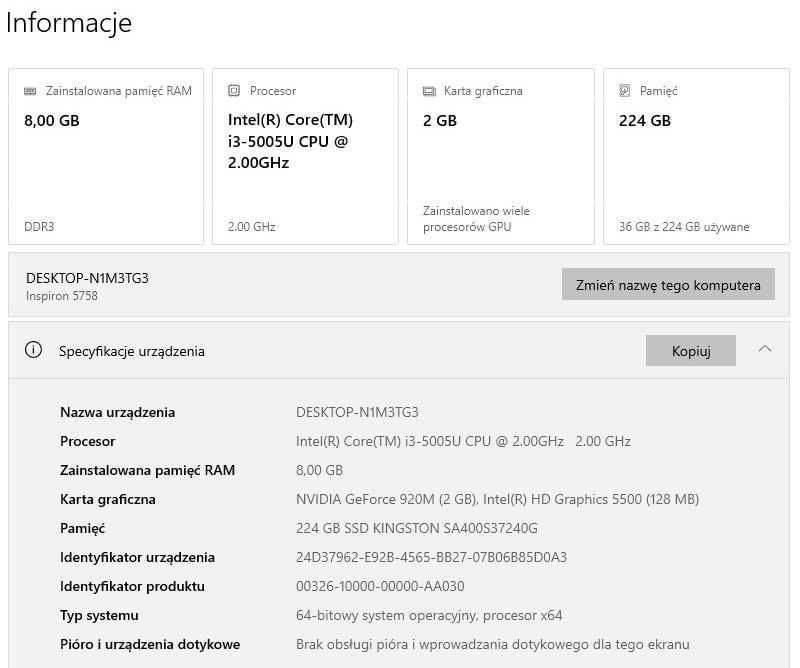Click the NVIDIA GeForce 920M graphics text
Viewport: 800px width, 668px height.
[383, 499]
